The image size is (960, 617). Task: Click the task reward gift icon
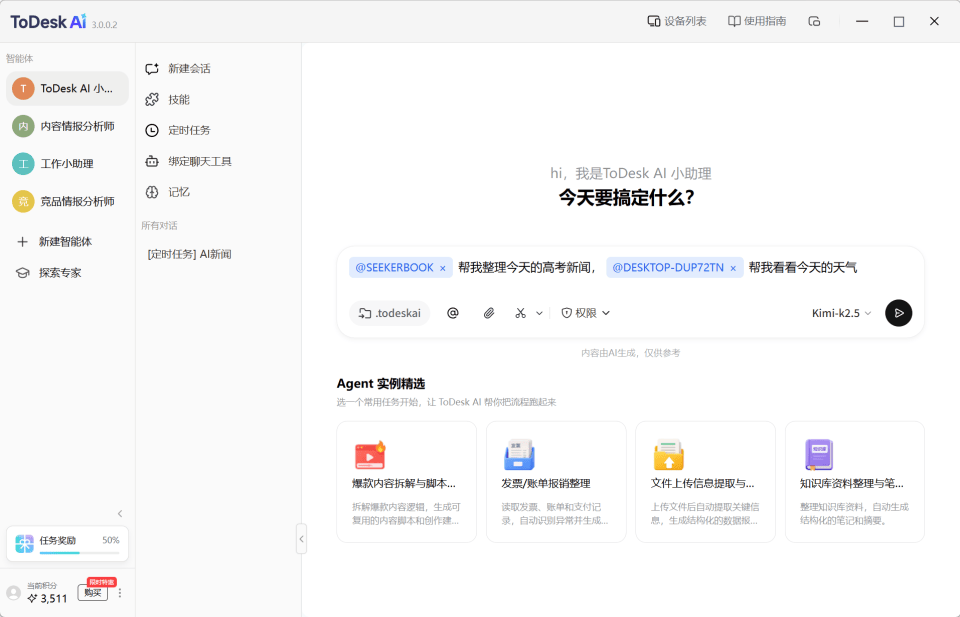[x=24, y=544]
